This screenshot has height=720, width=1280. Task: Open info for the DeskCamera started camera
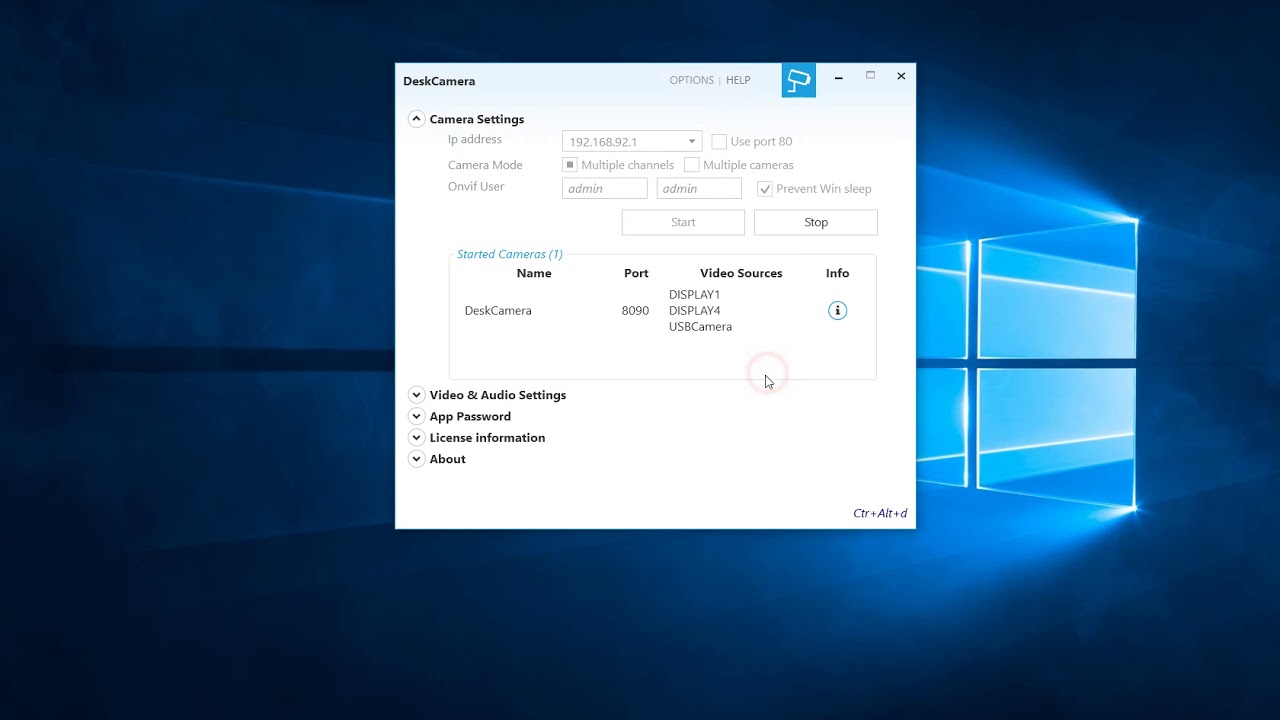pyautogui.click(x=838, y=311)
